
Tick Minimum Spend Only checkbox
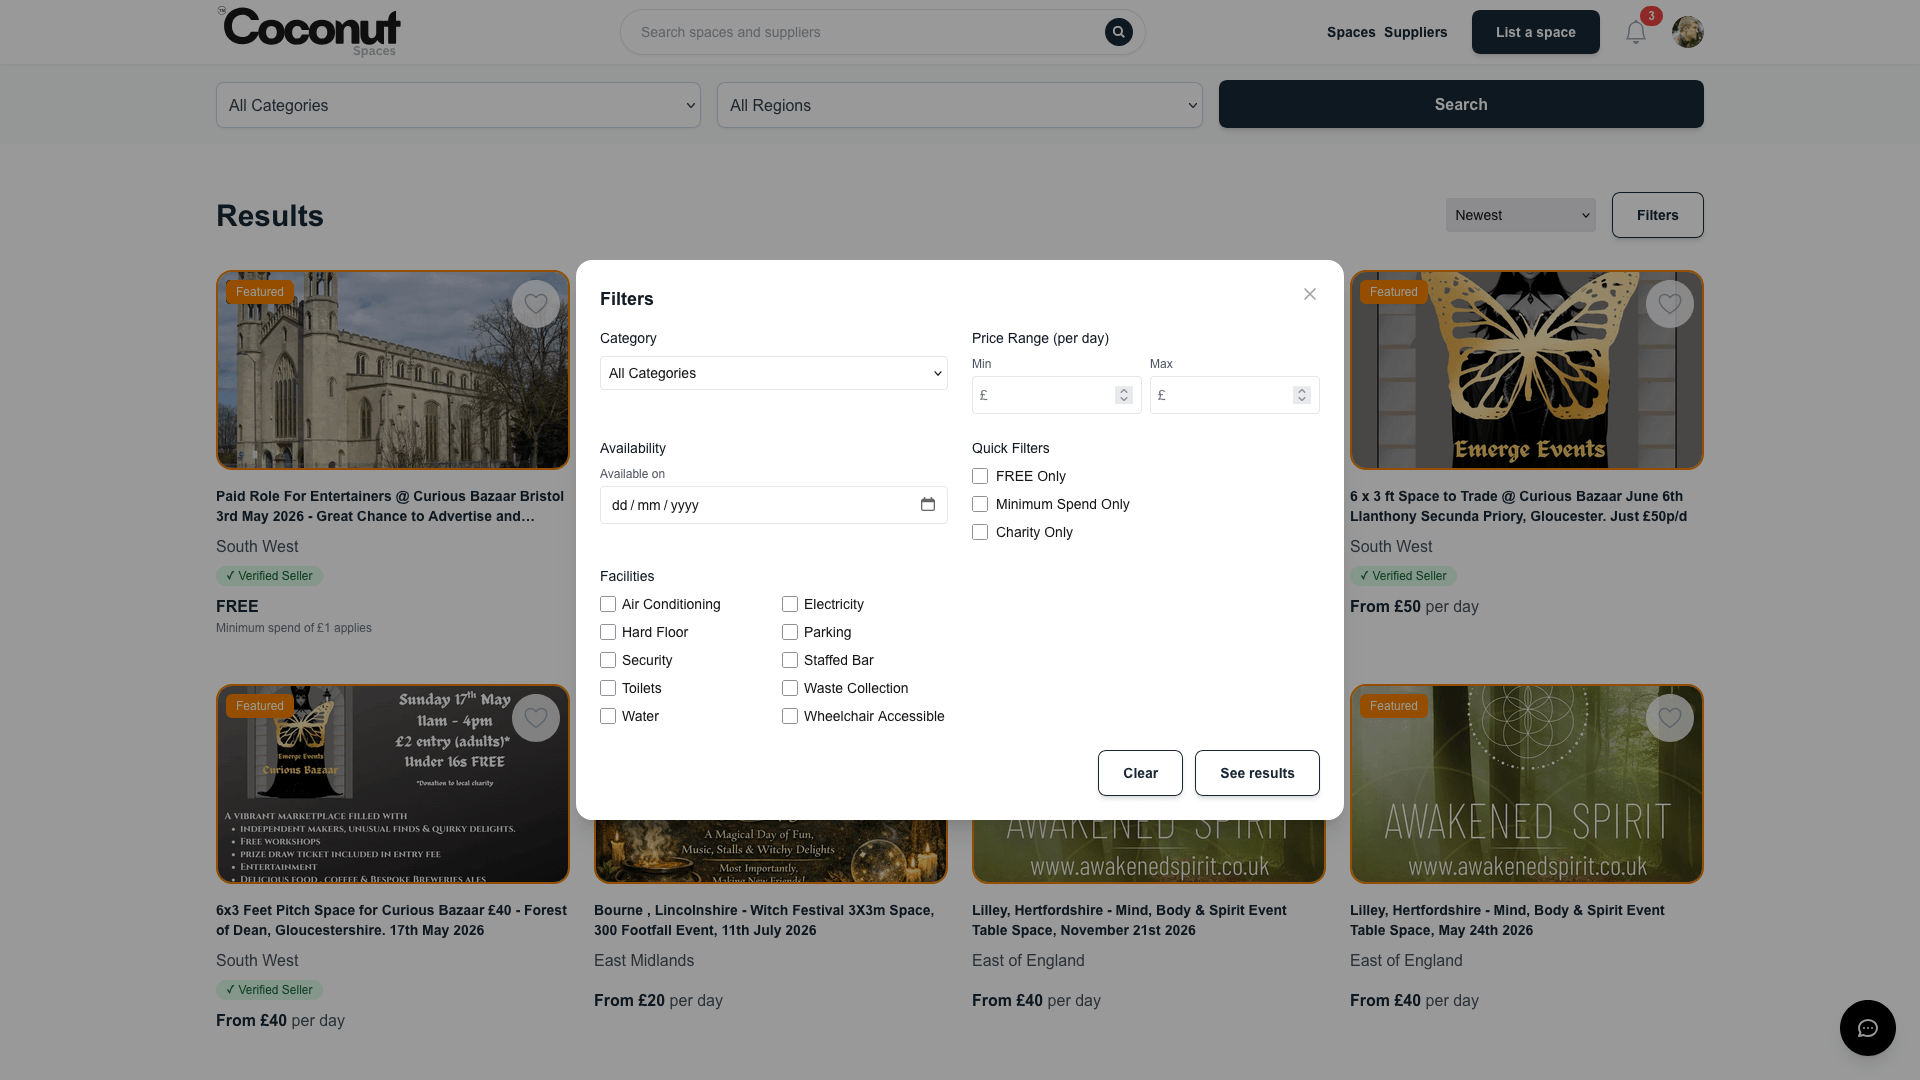tap(980, 504)
